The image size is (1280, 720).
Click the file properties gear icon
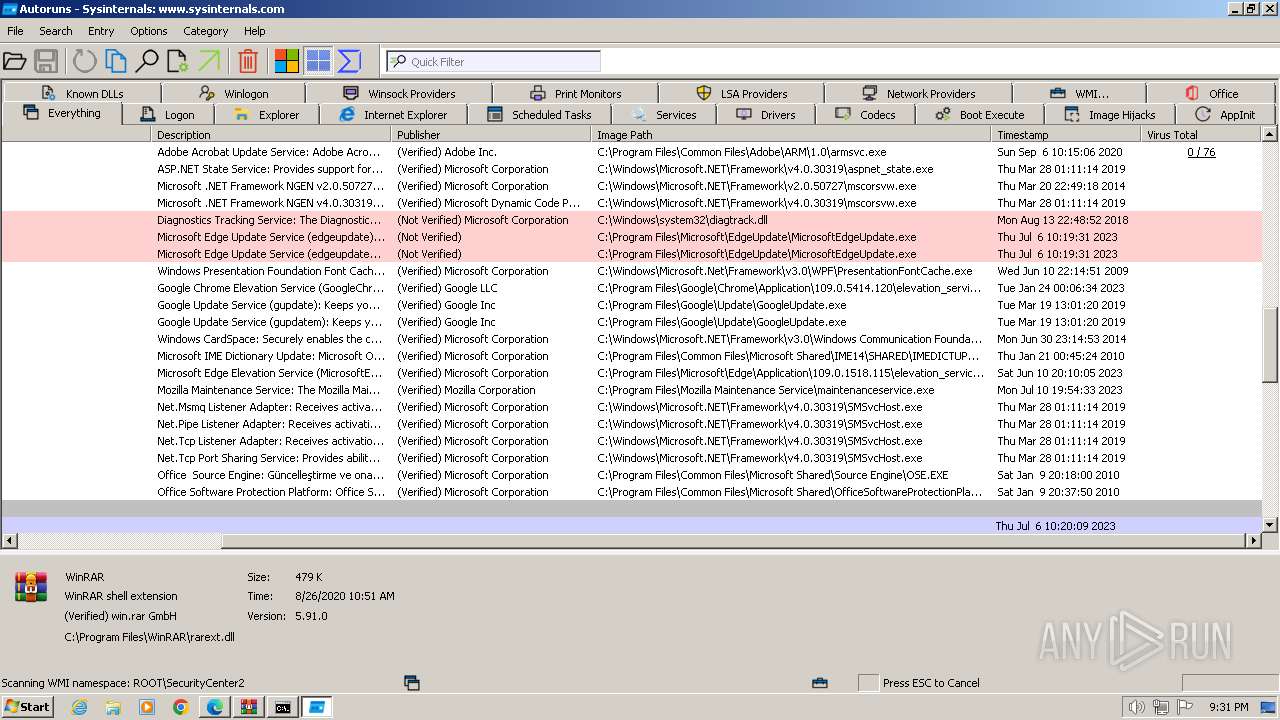coord(178,62)
